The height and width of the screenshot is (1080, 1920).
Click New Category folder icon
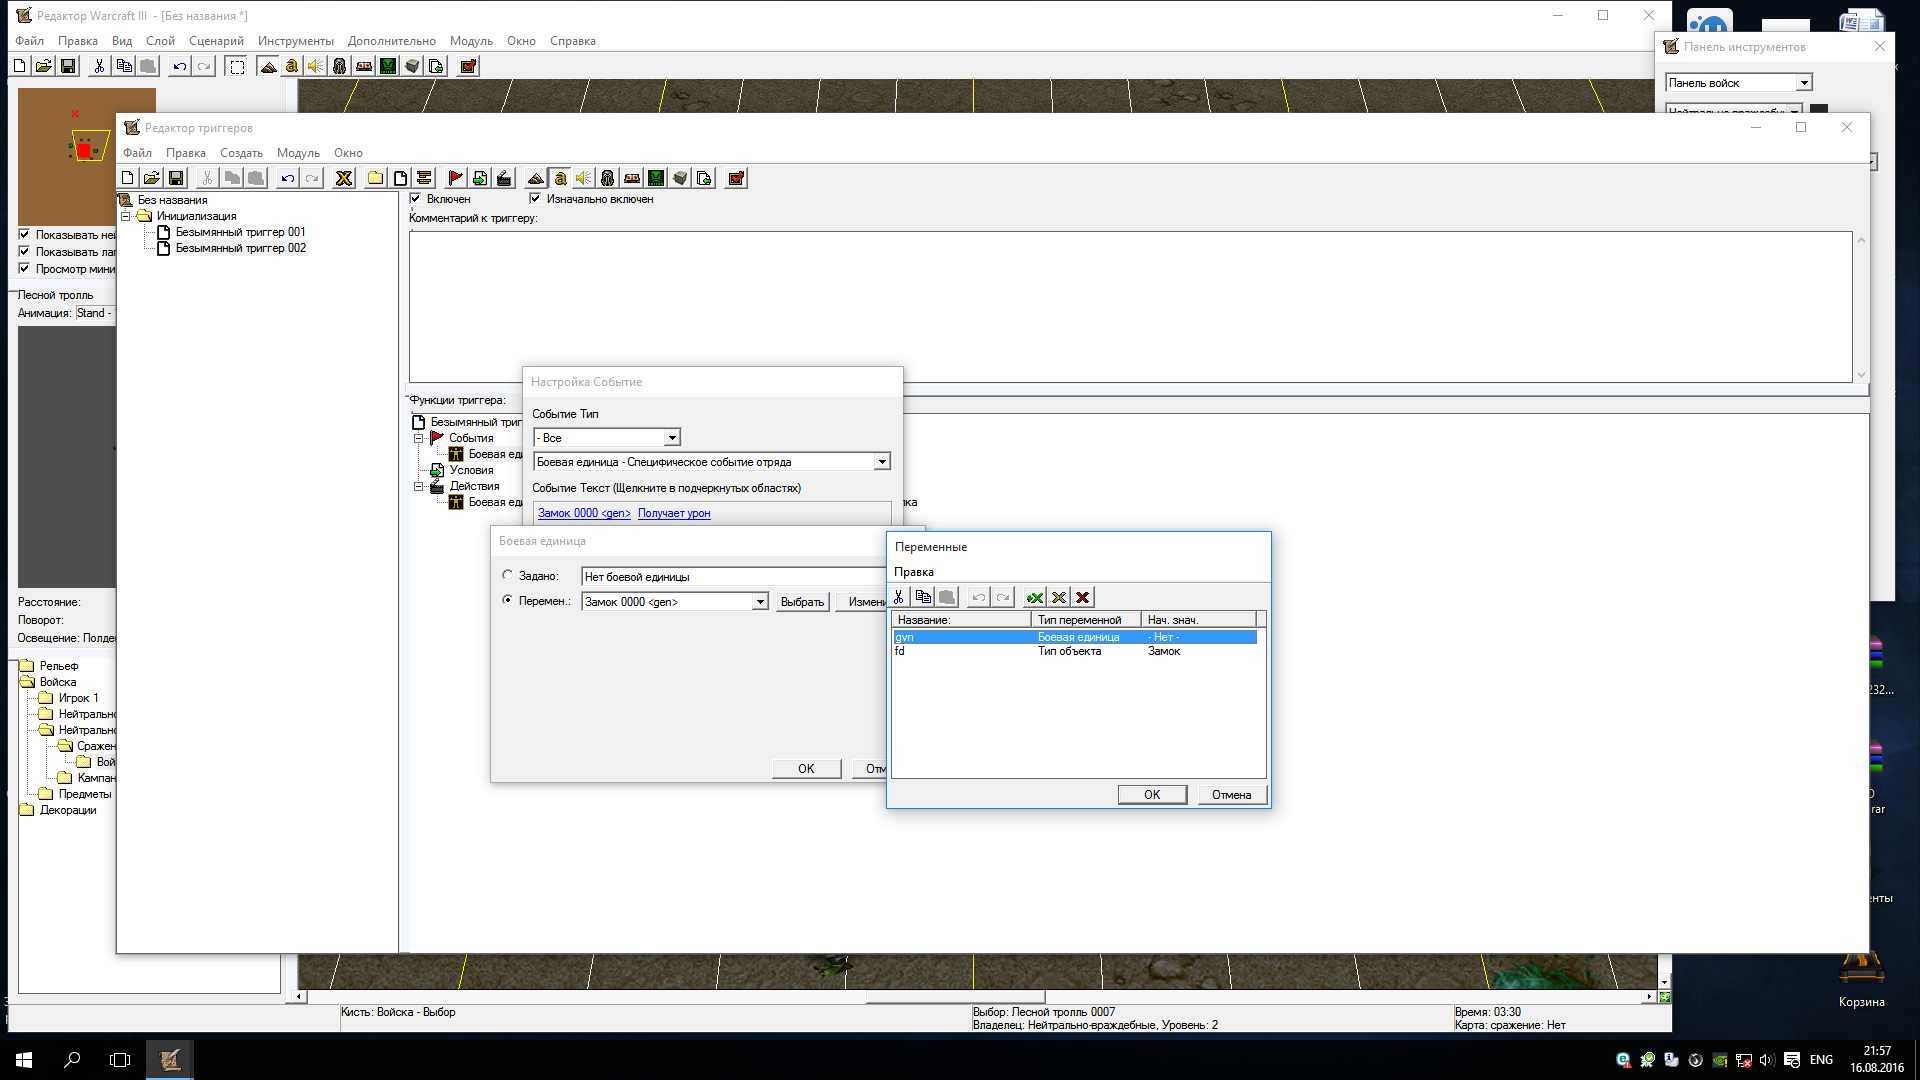pos(375,179)
